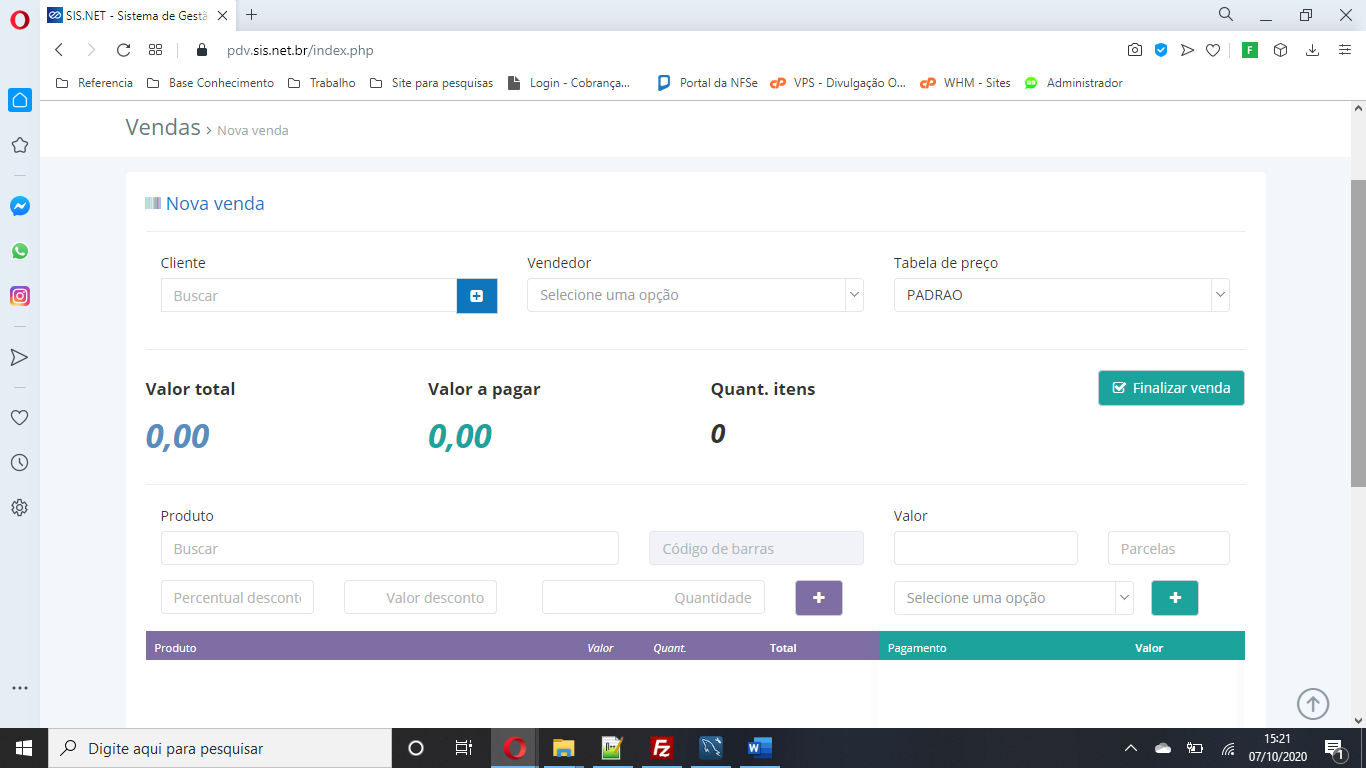Screen dimensions: 1366x768
Task: Click the Código de barras field
Action: (756, 548)
